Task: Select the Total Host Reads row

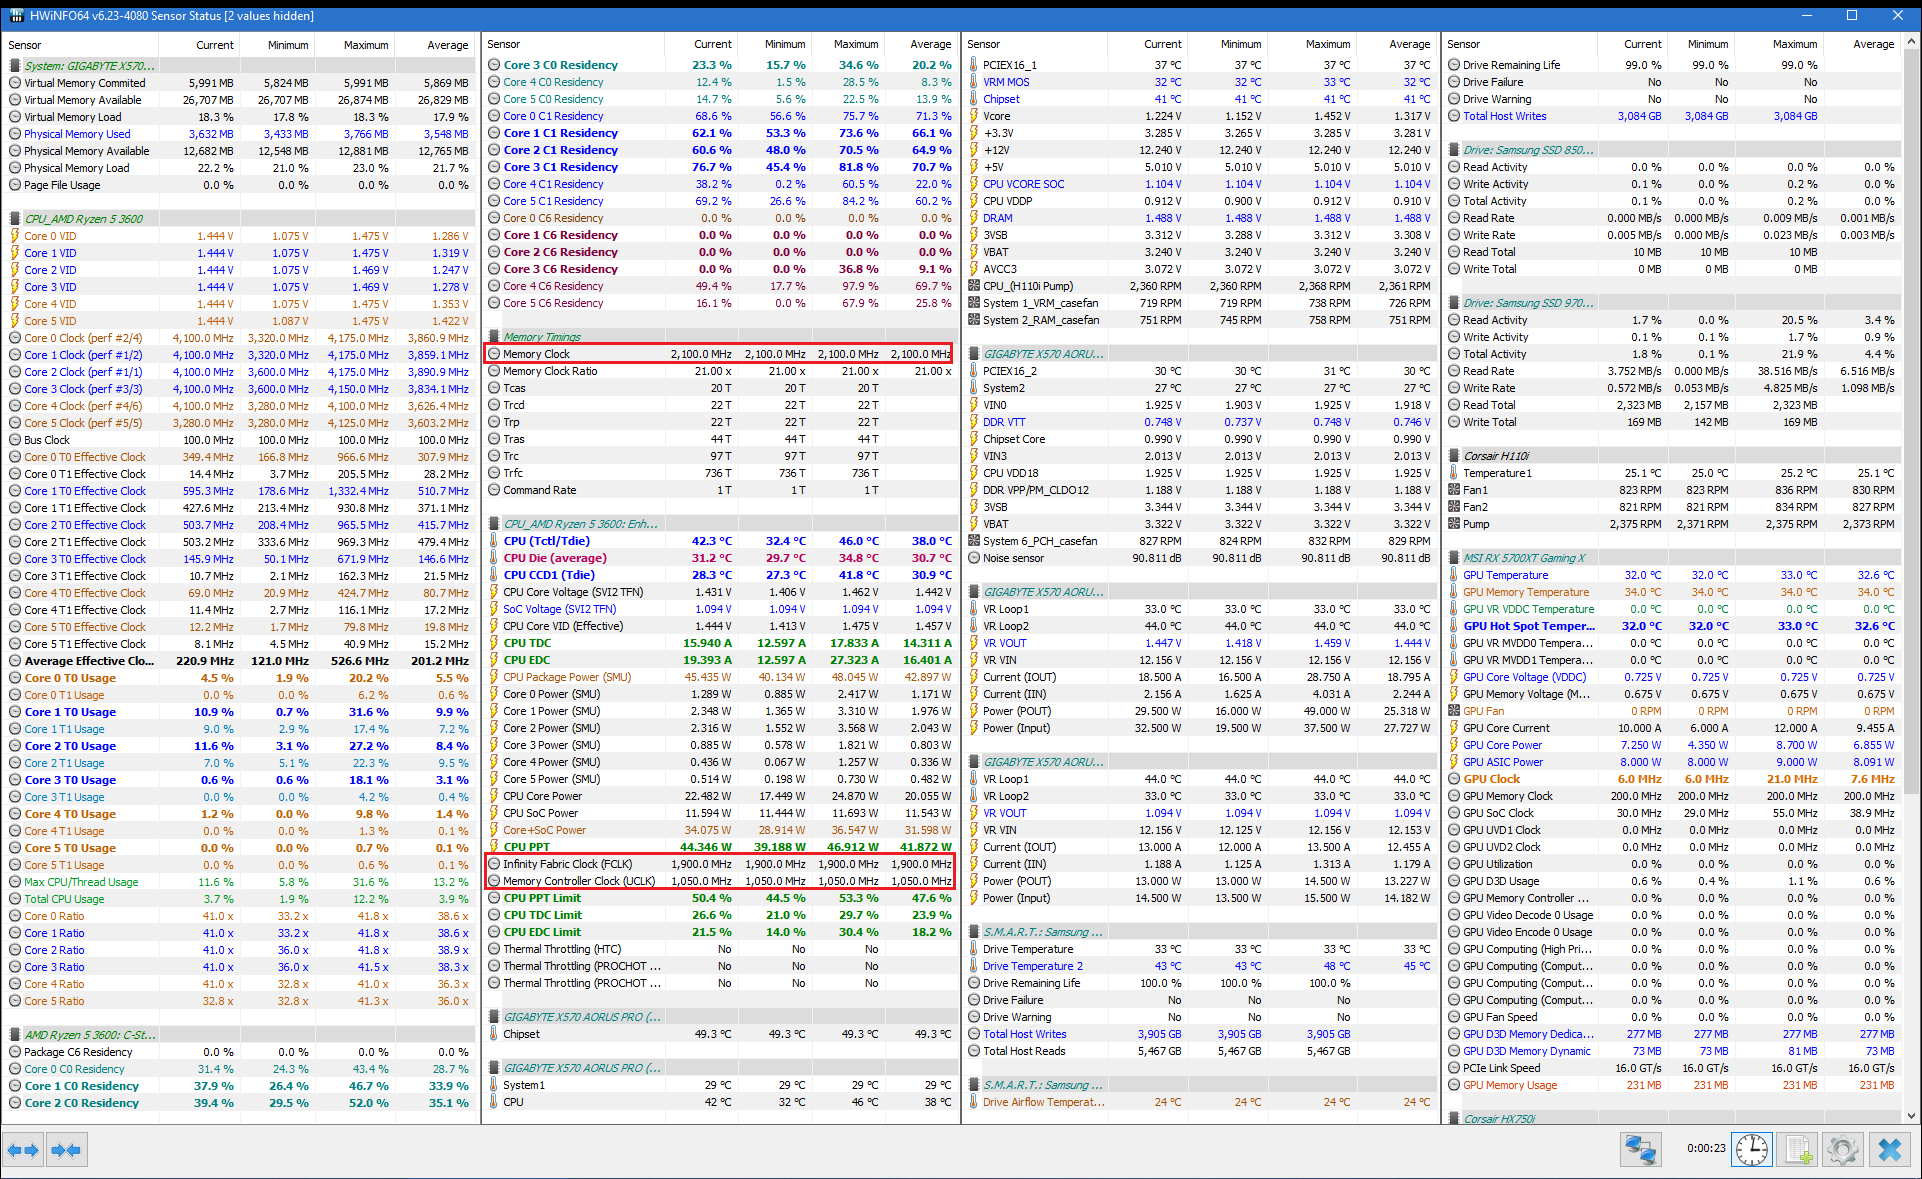Action: click(x=1200, y=1051)
